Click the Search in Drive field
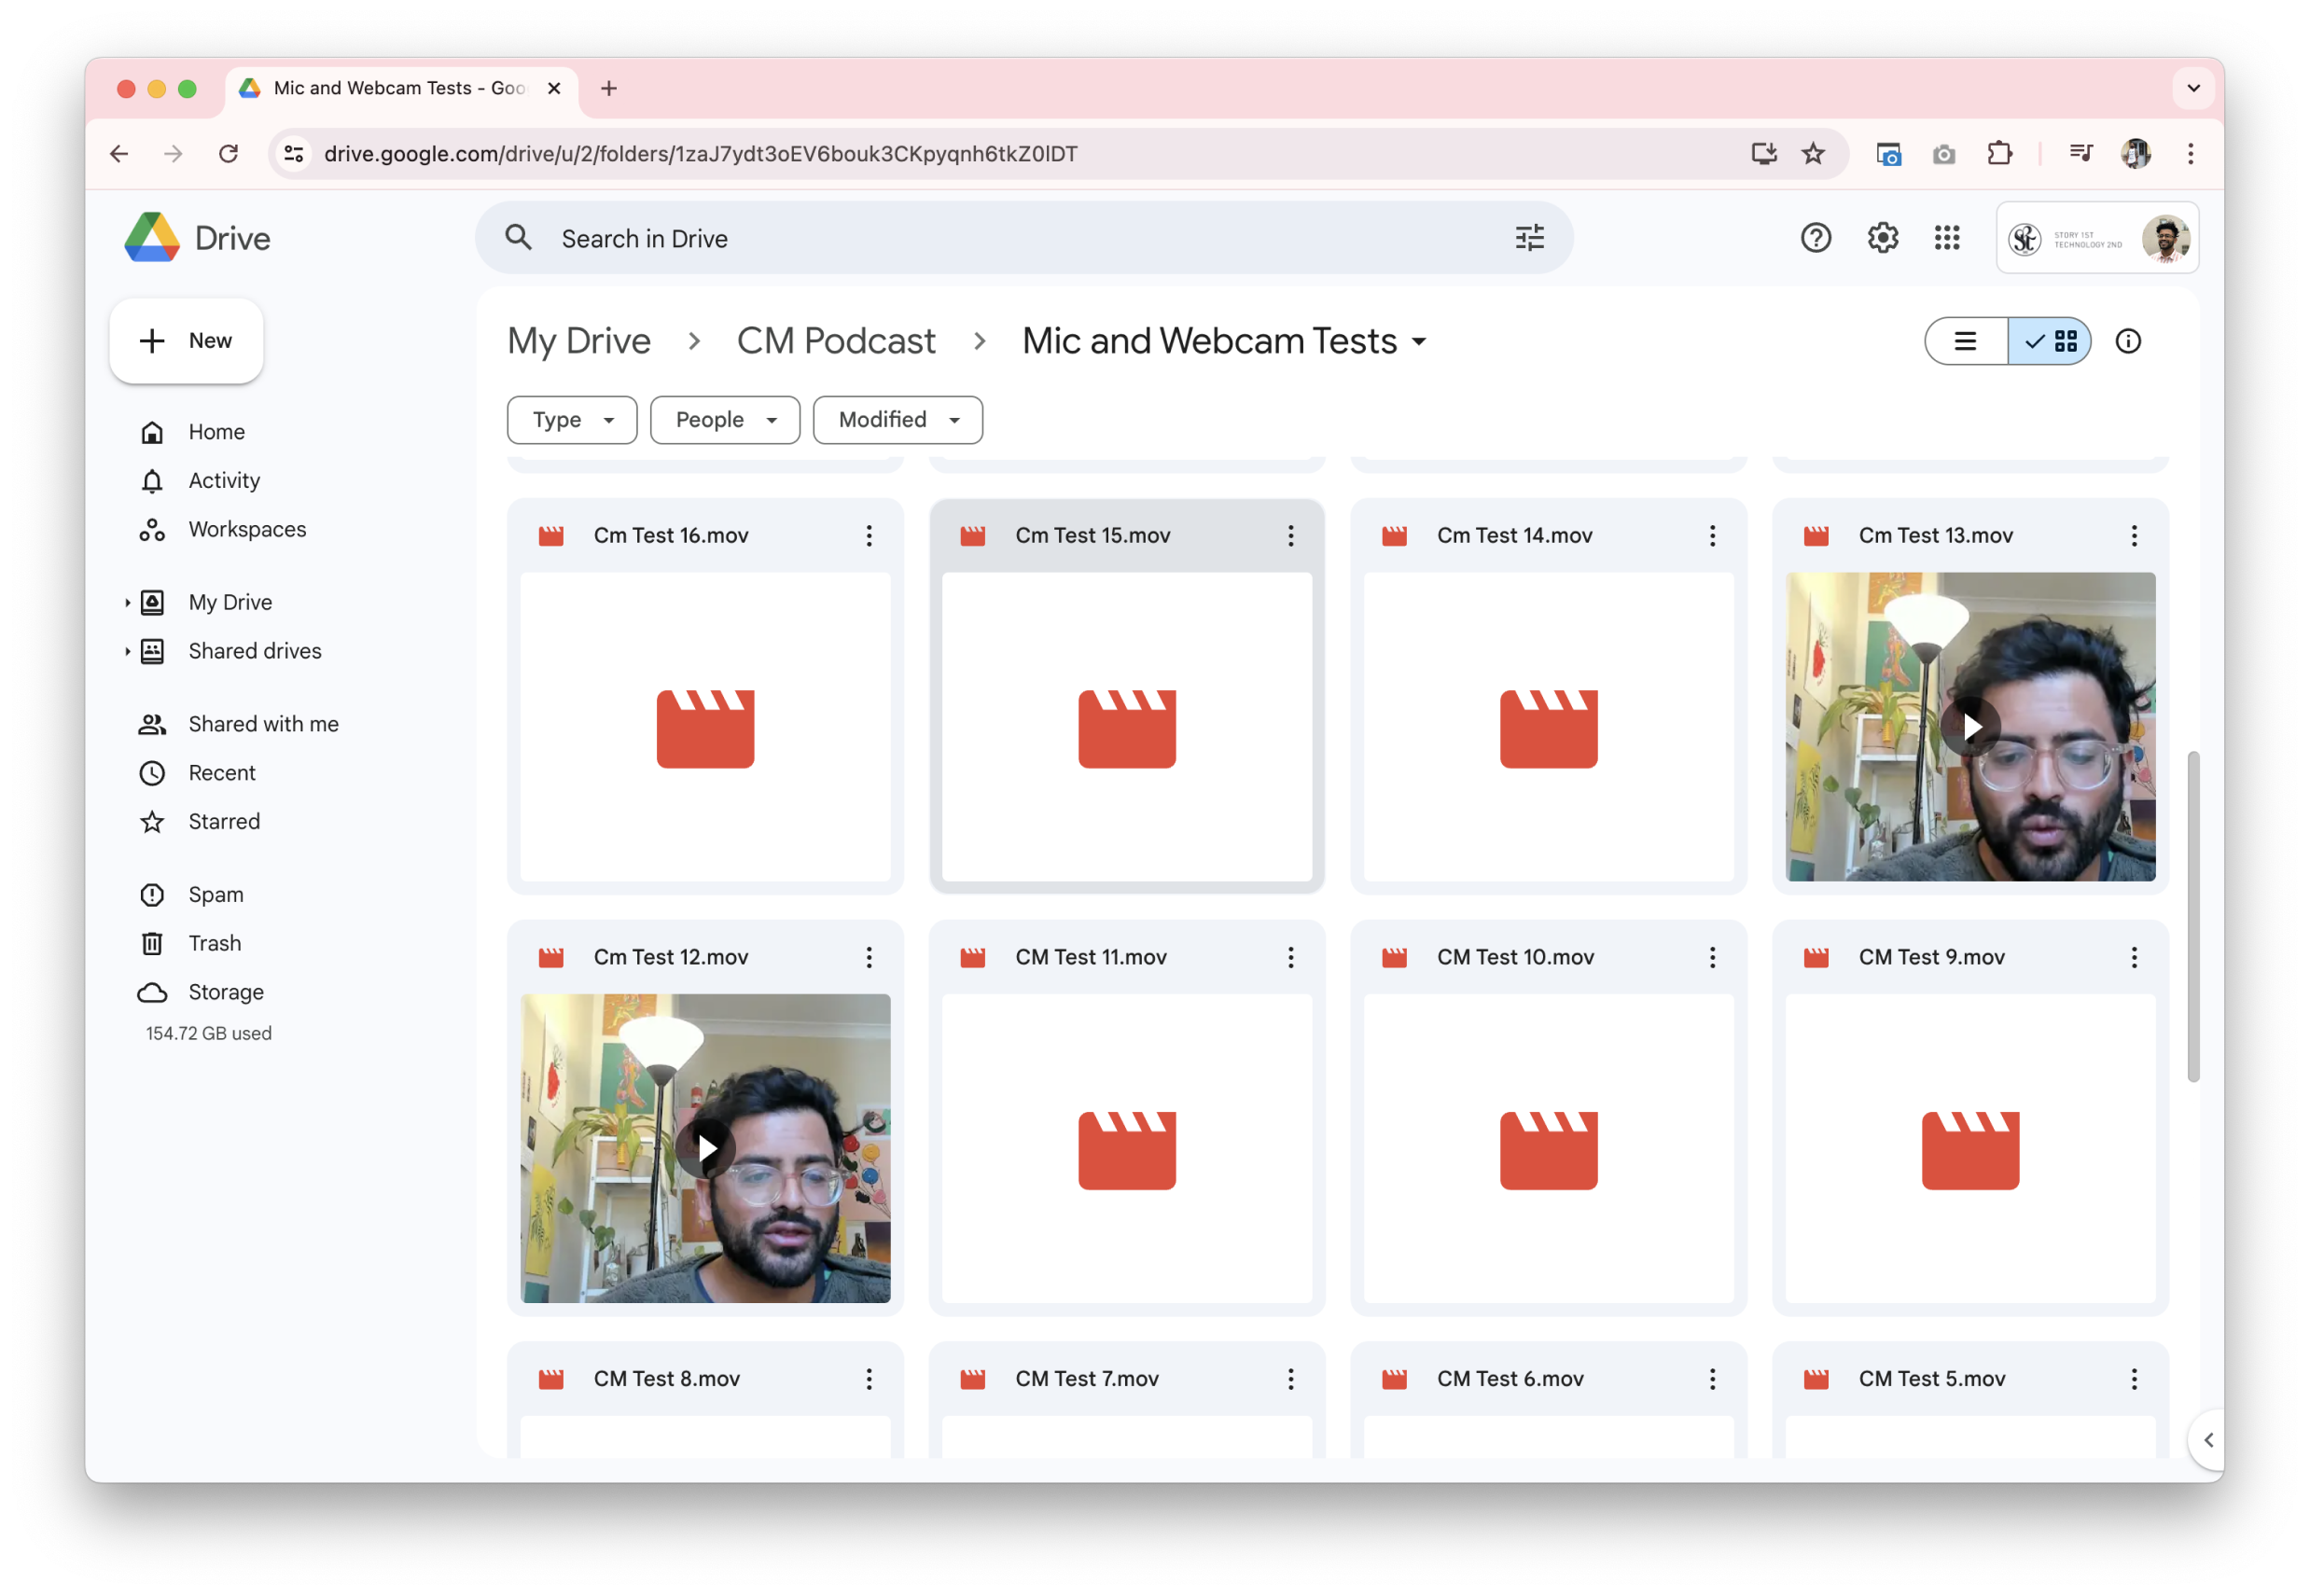Viewport: 2310px width, 1596px height. coord(1024,238)
